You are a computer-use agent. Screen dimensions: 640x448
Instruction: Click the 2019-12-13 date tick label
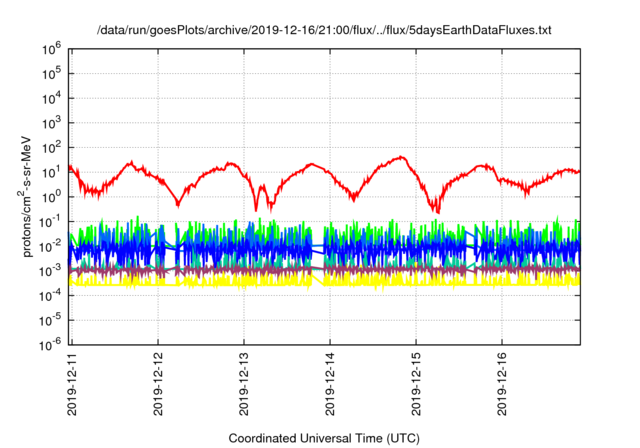pyautogui.click(x=244, y=384)
